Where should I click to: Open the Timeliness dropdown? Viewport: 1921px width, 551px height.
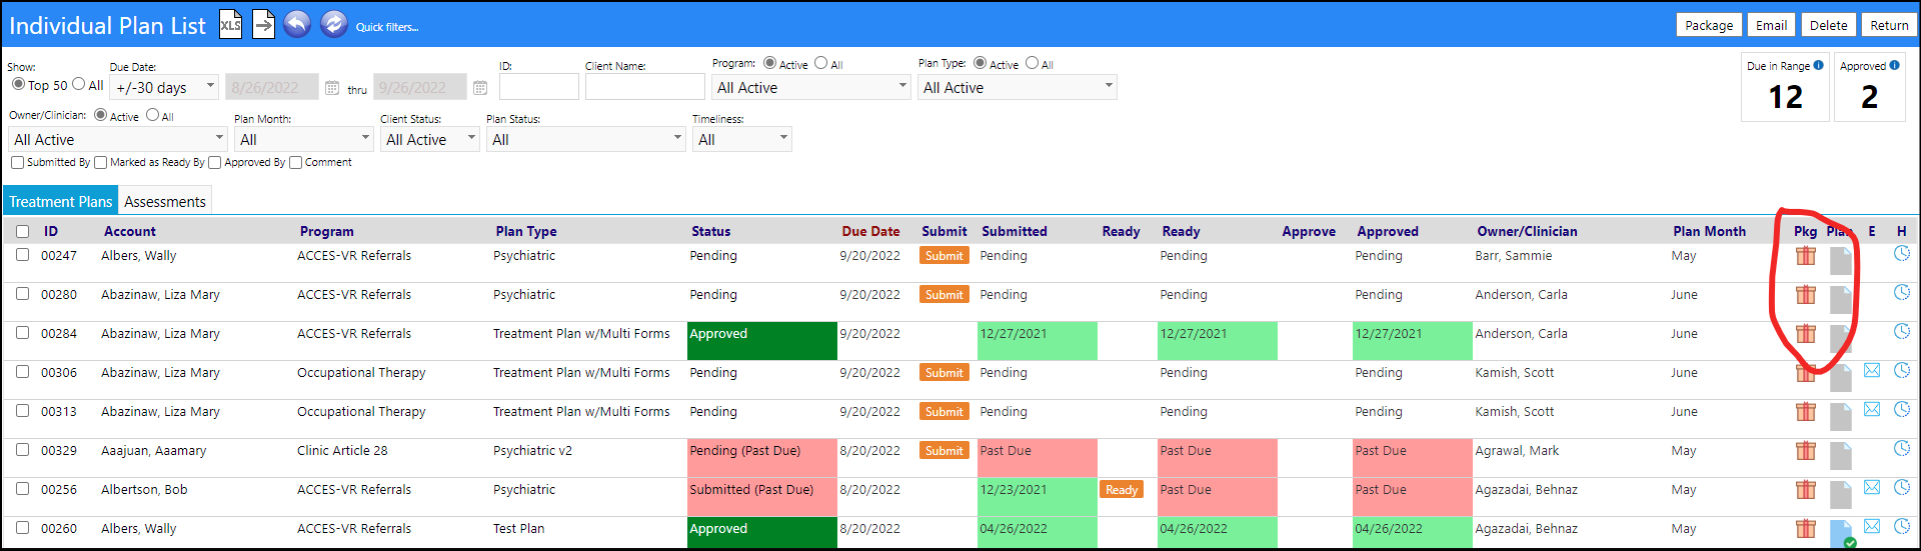[x=742, y=140]
